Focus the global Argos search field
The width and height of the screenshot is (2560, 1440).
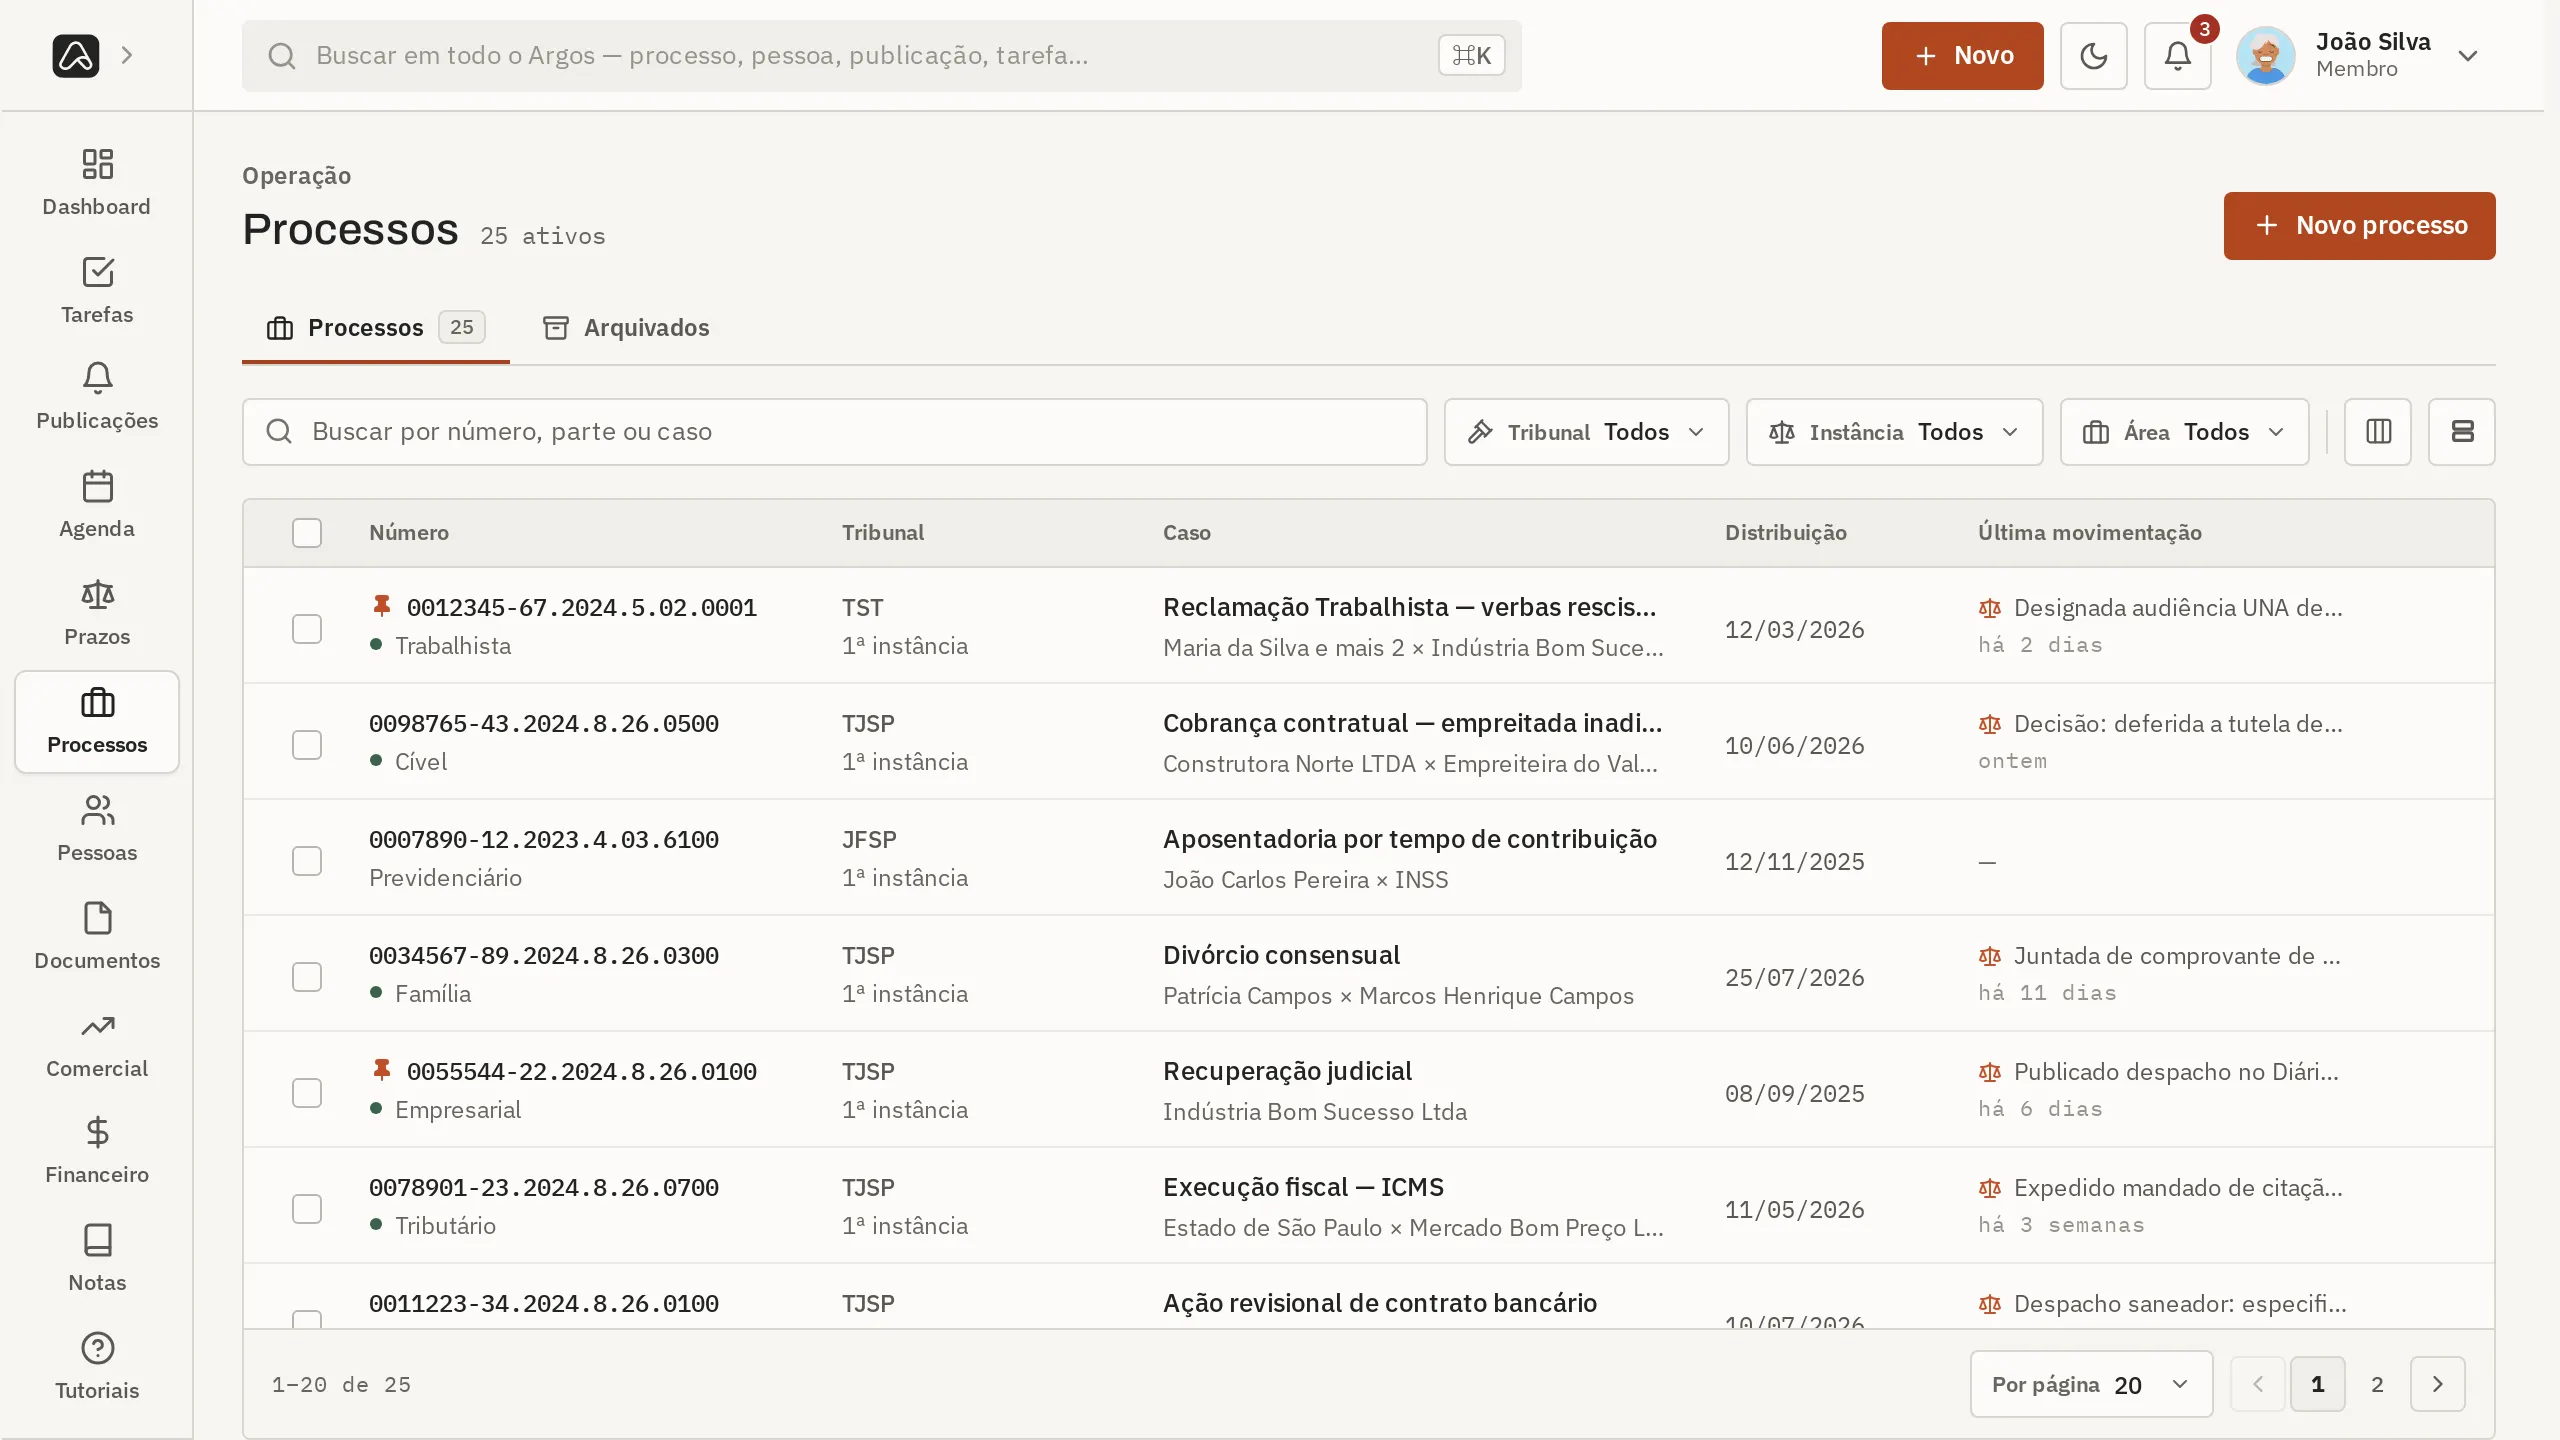[882, 56]
